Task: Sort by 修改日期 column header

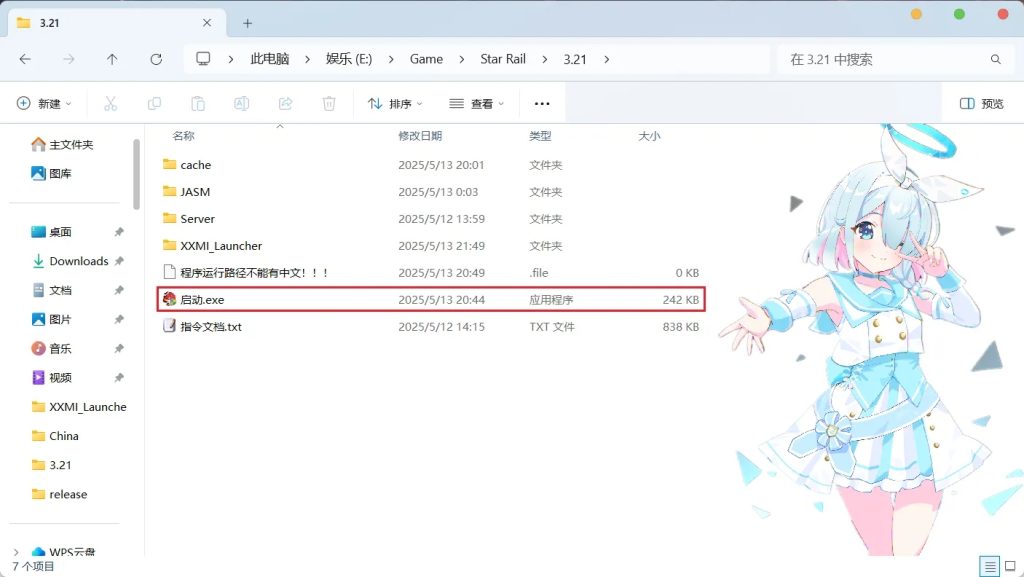Action: click(420, 136)
